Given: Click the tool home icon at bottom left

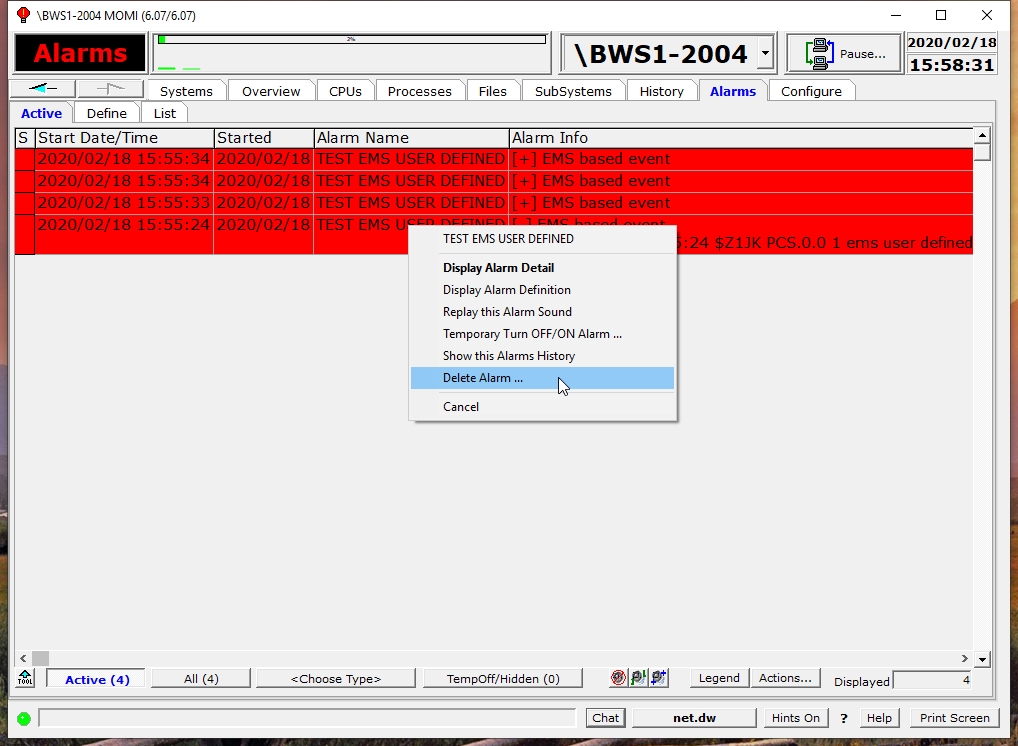Looking at the screenshot, I should point(25,678).
